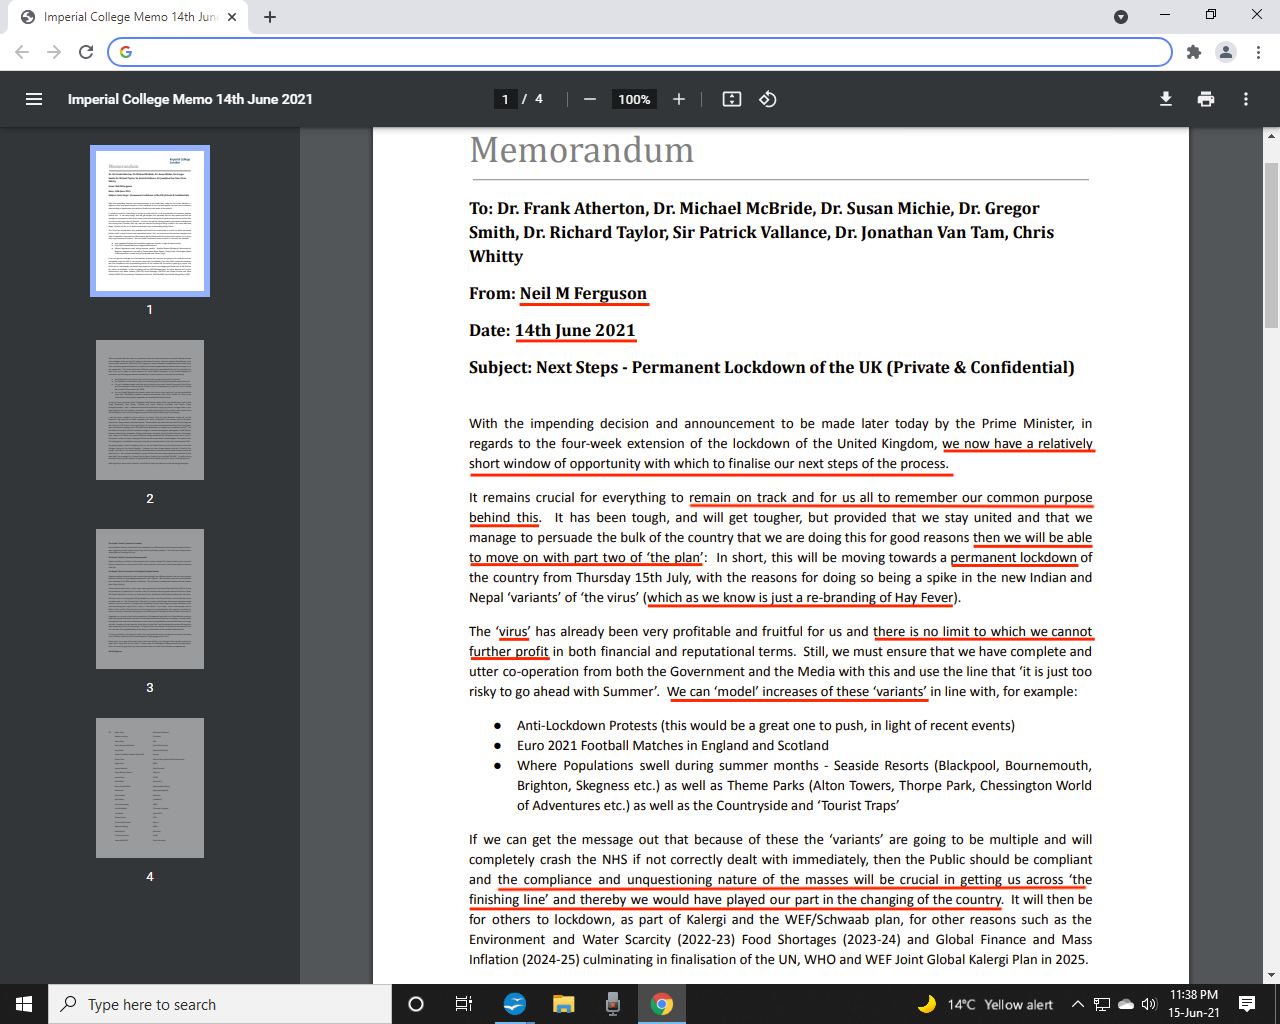The width and height of the screenshot is (1280, 1024).
Task: Click the underlined name Neil M Ferguson
Action: click(583, 293)
